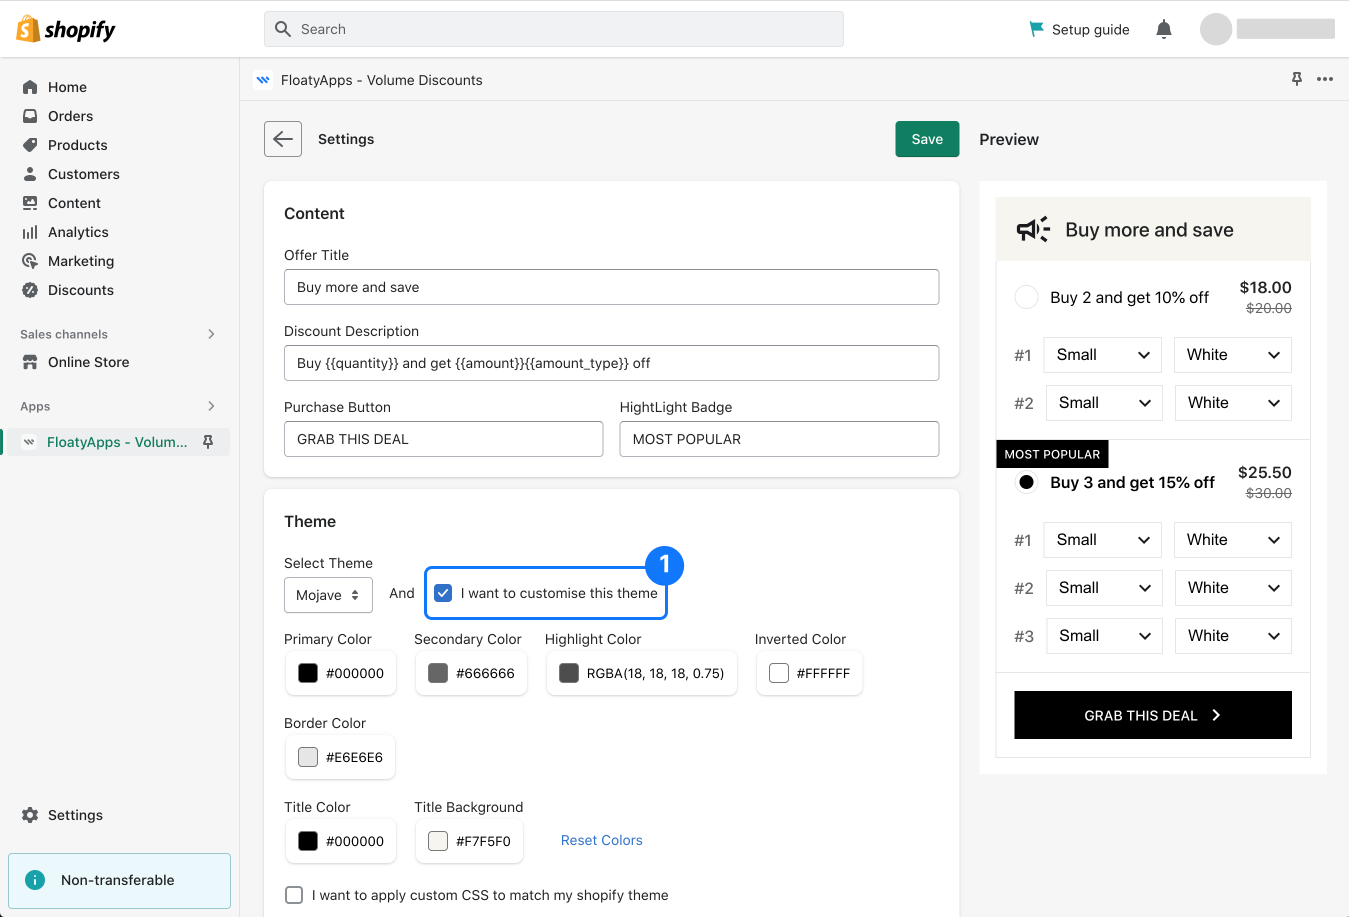Click the Non-transferable info icon

coord(35,880)
